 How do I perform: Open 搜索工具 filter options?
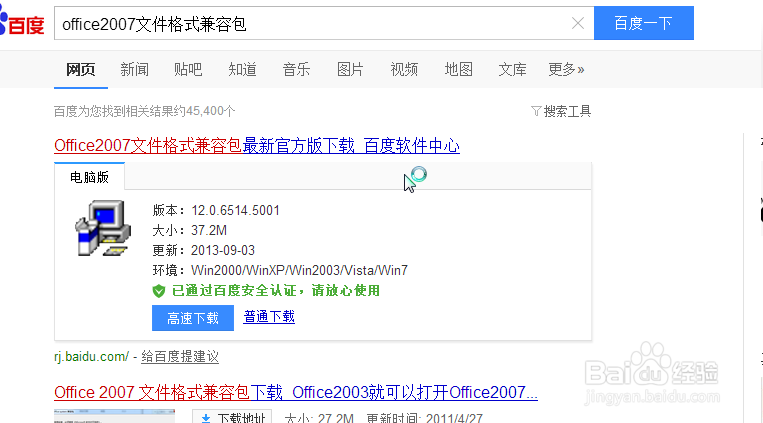tap(561, 111)
